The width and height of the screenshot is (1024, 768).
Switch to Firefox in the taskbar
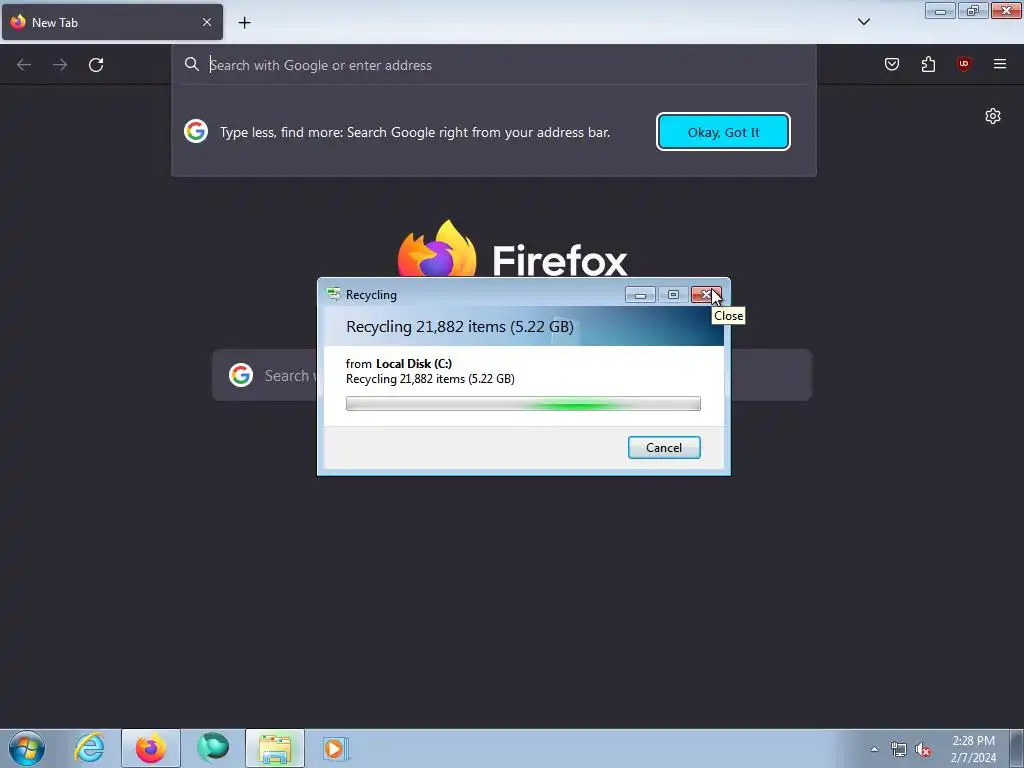(x=151, y=748)
